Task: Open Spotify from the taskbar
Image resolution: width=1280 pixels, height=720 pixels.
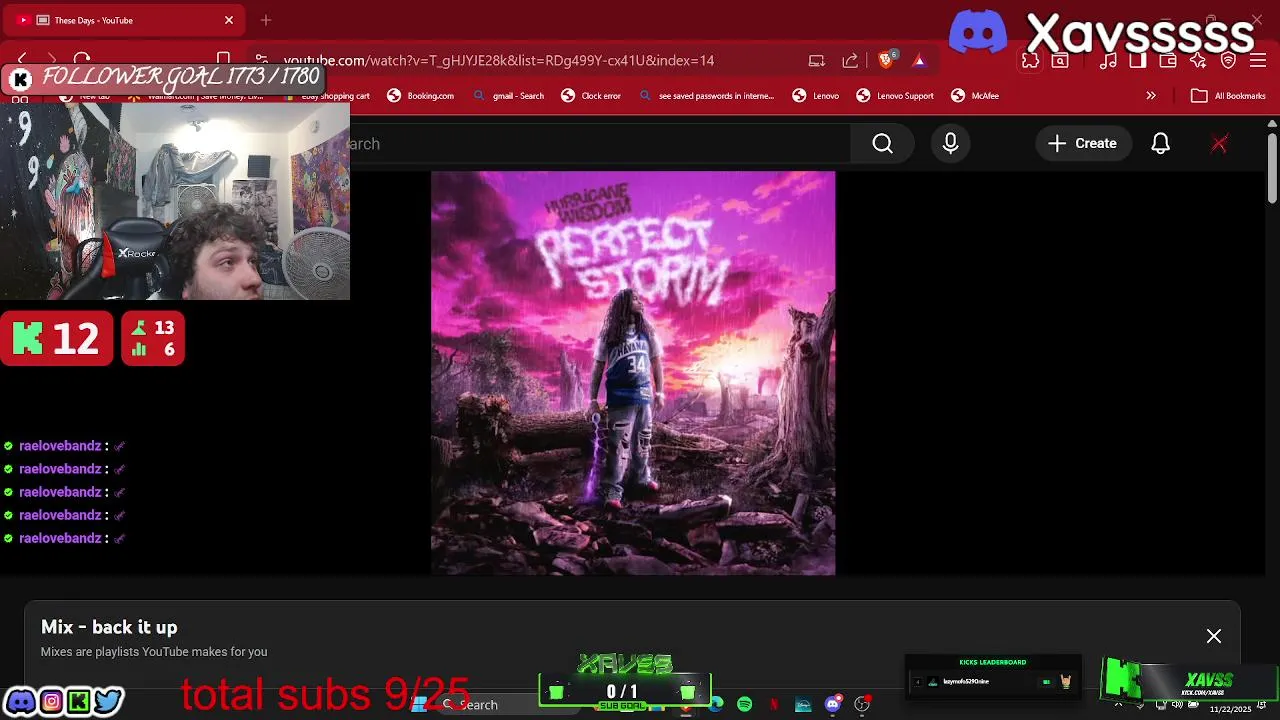Action: [x=744, y=705]
